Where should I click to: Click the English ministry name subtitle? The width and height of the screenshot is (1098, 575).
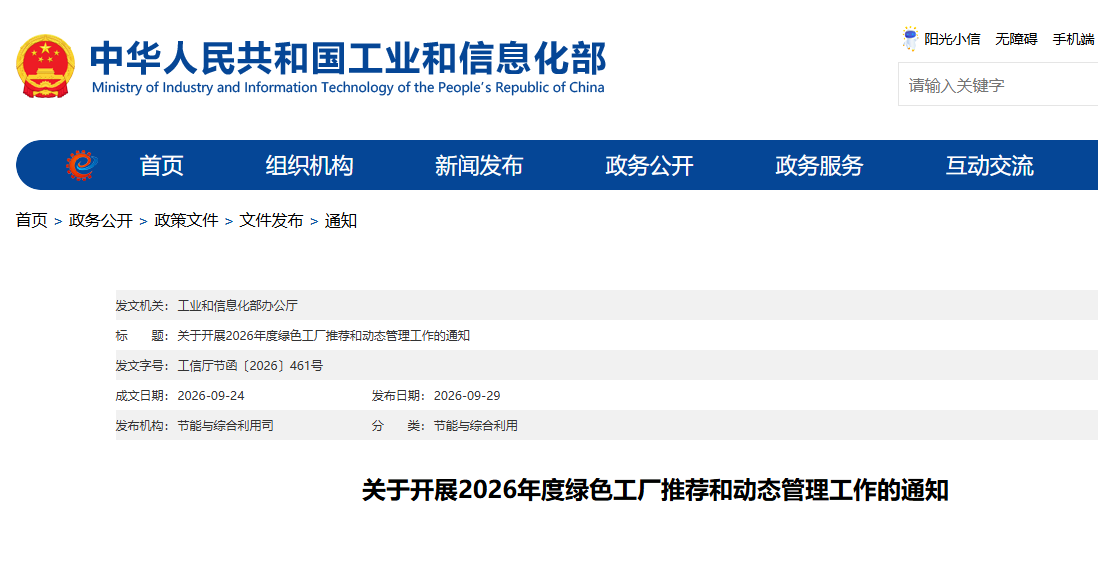tap(348, 88)
